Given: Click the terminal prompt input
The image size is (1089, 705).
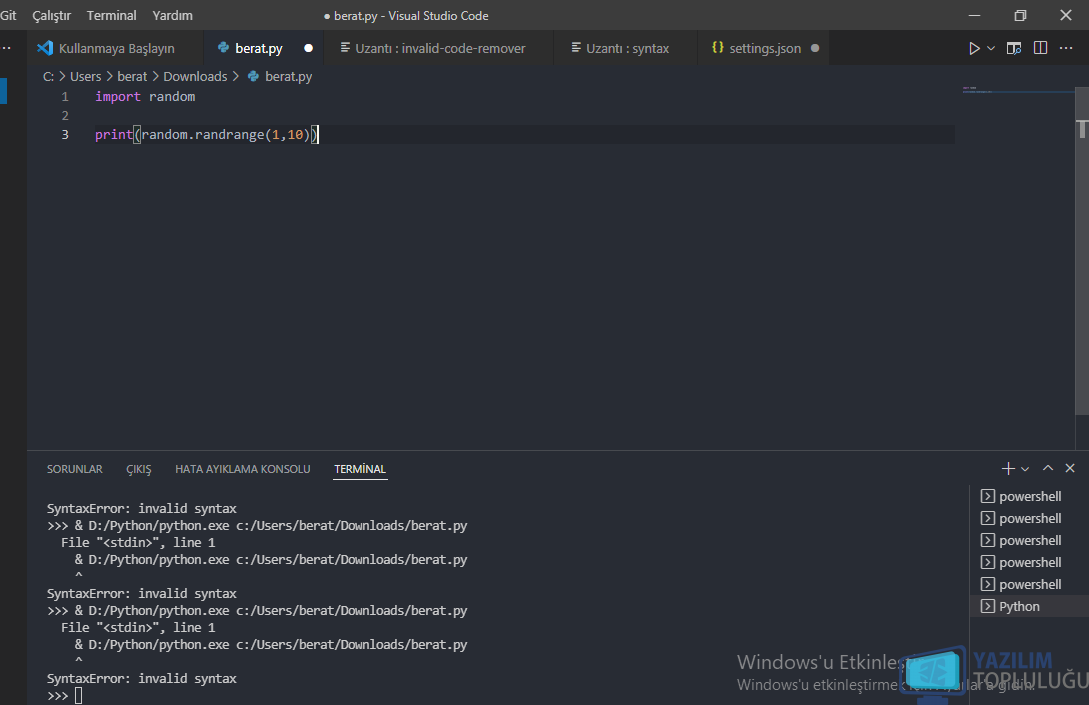Looking at the screenshot, I should point(78,695).
